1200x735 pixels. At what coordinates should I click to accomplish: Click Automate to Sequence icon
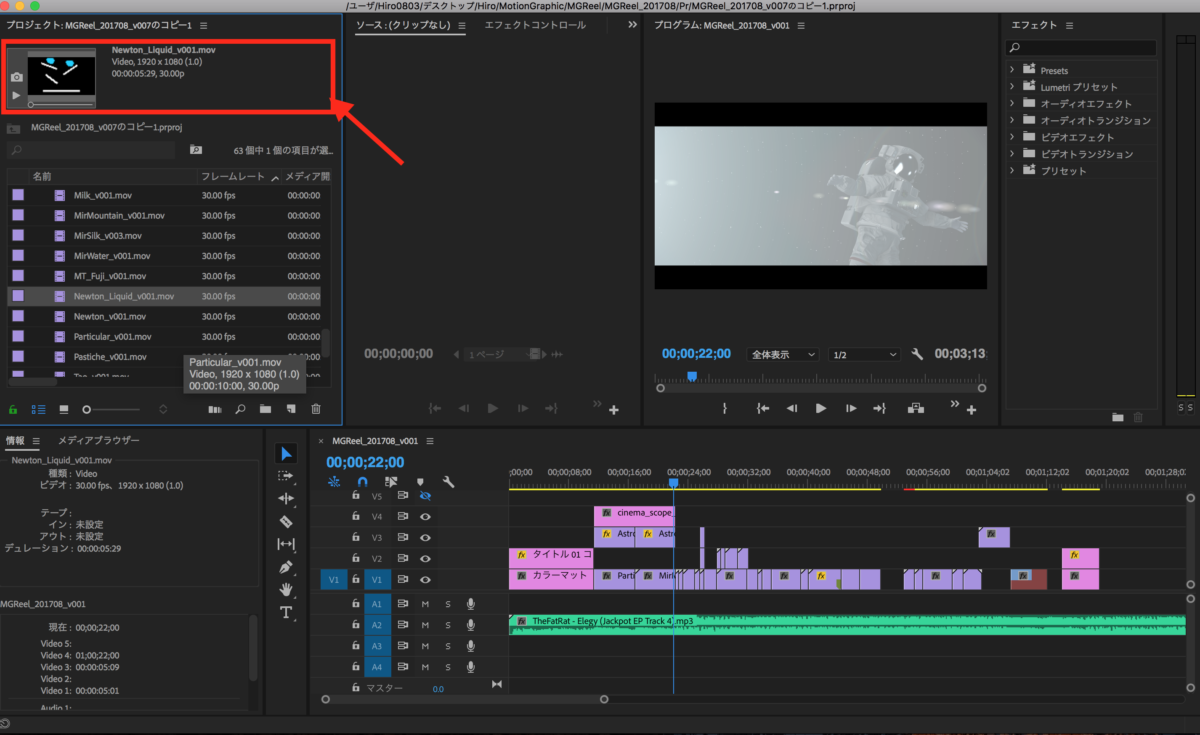(x=214, y=409)
